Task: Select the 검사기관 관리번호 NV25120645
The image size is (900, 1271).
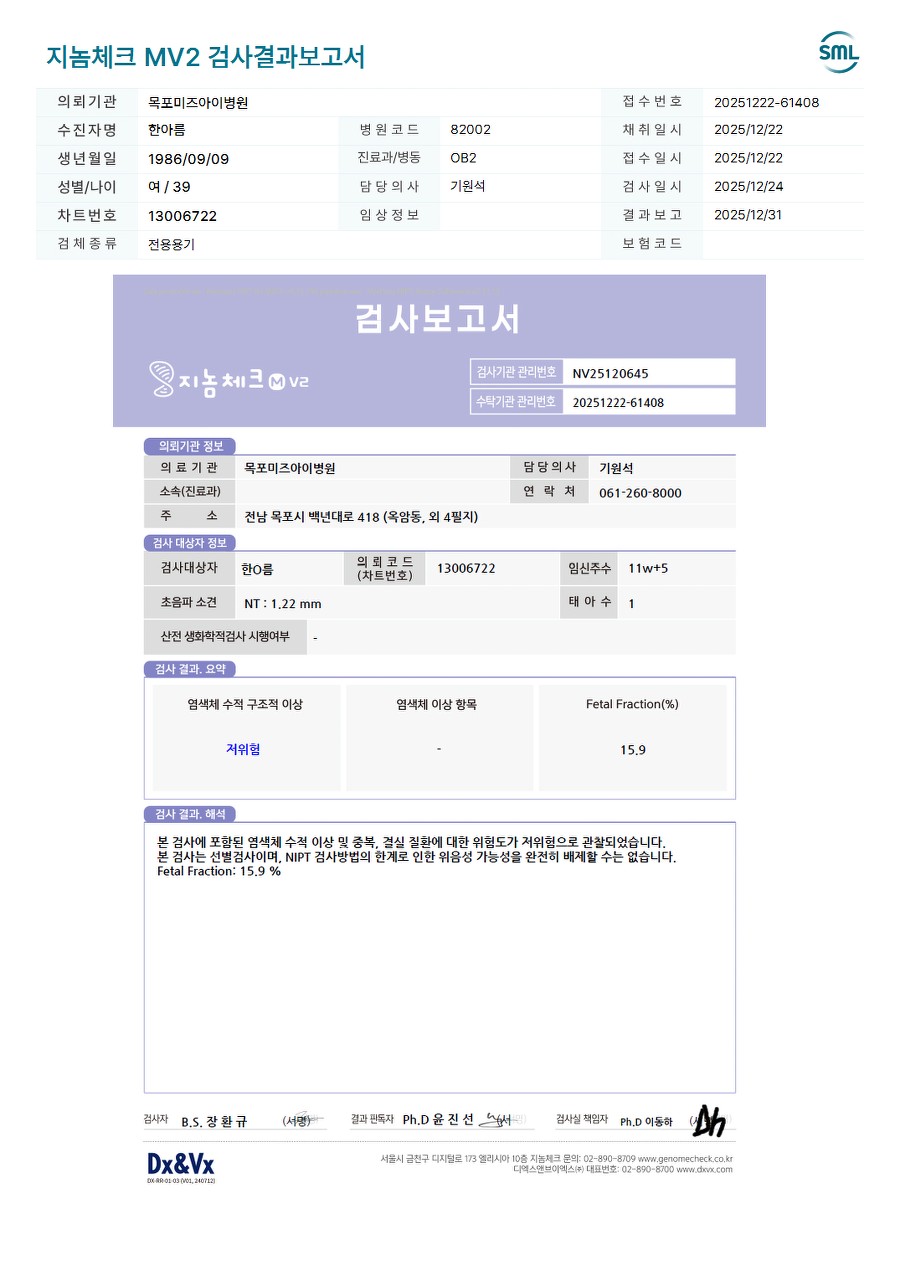Action: [x=610, y=373]
